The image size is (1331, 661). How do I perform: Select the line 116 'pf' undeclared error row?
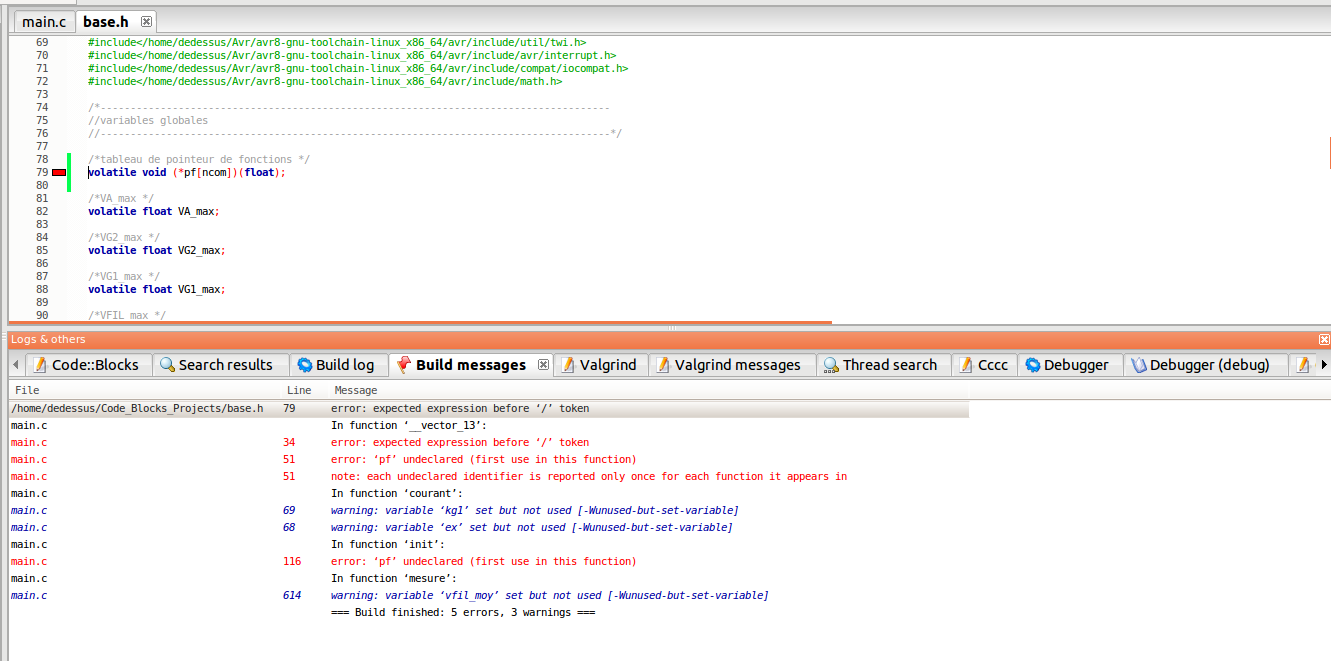point(489,561)
